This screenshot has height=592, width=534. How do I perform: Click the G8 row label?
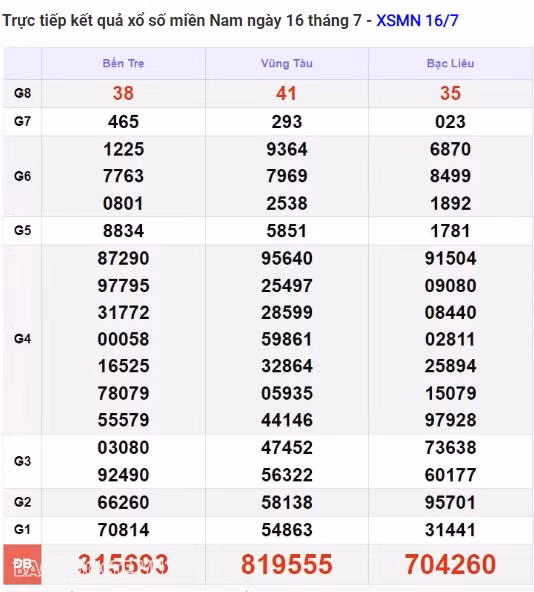click(x=22, y=93)
